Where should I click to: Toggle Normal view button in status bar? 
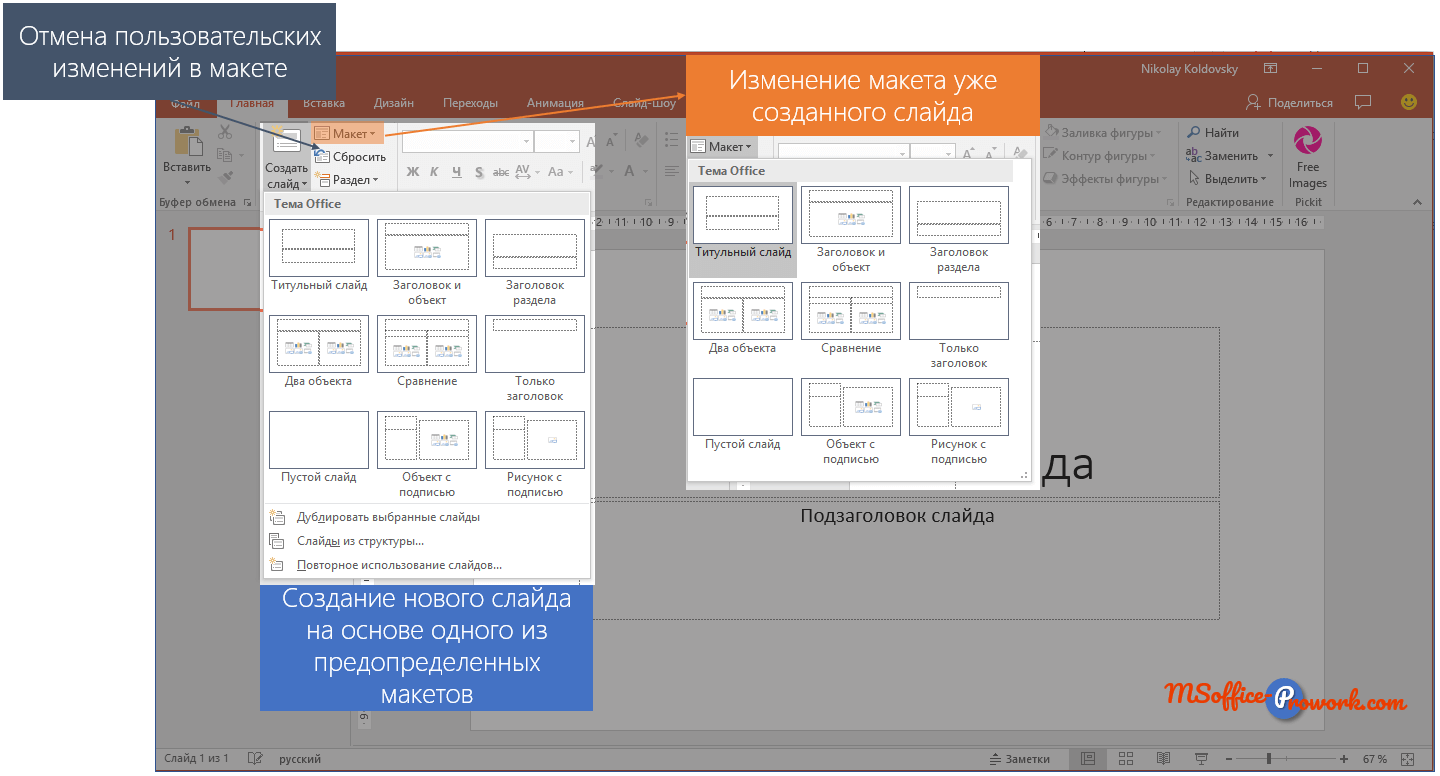click(1088, 759)
